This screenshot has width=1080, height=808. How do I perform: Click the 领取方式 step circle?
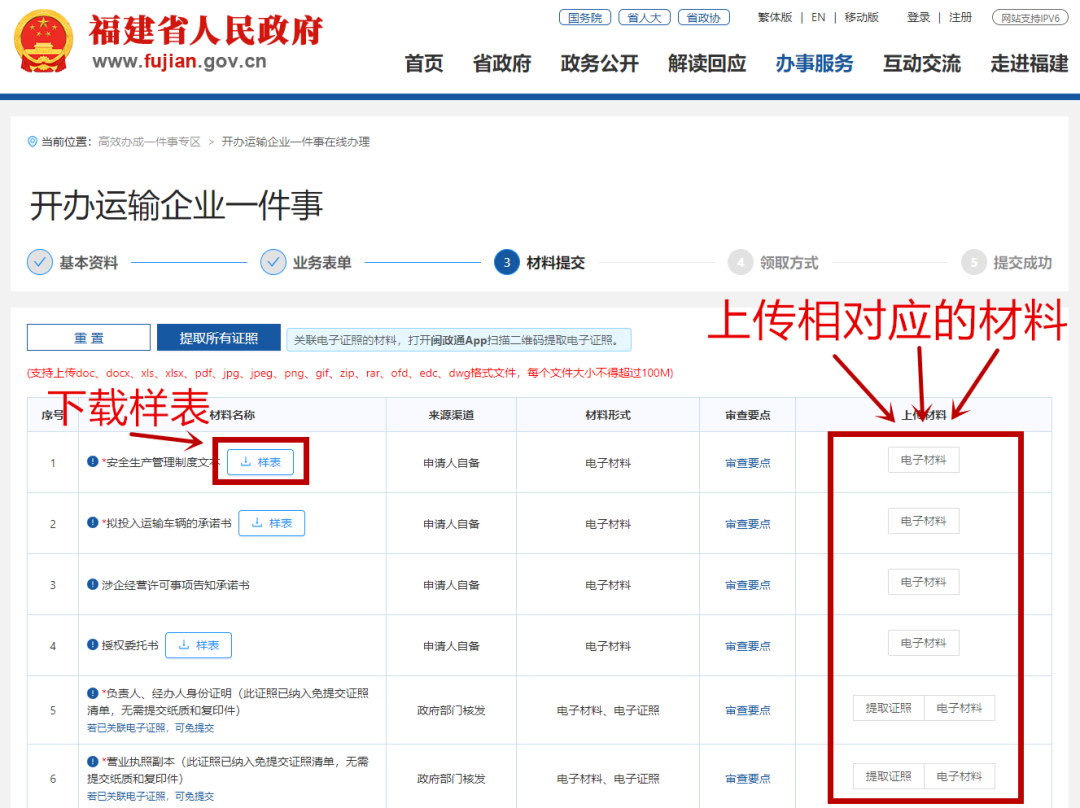pyautogui.click(x=740, y=261)
